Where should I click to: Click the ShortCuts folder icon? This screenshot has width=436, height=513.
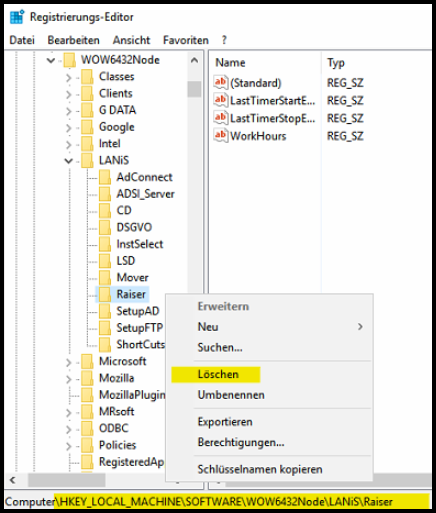(x=105, y=345)
